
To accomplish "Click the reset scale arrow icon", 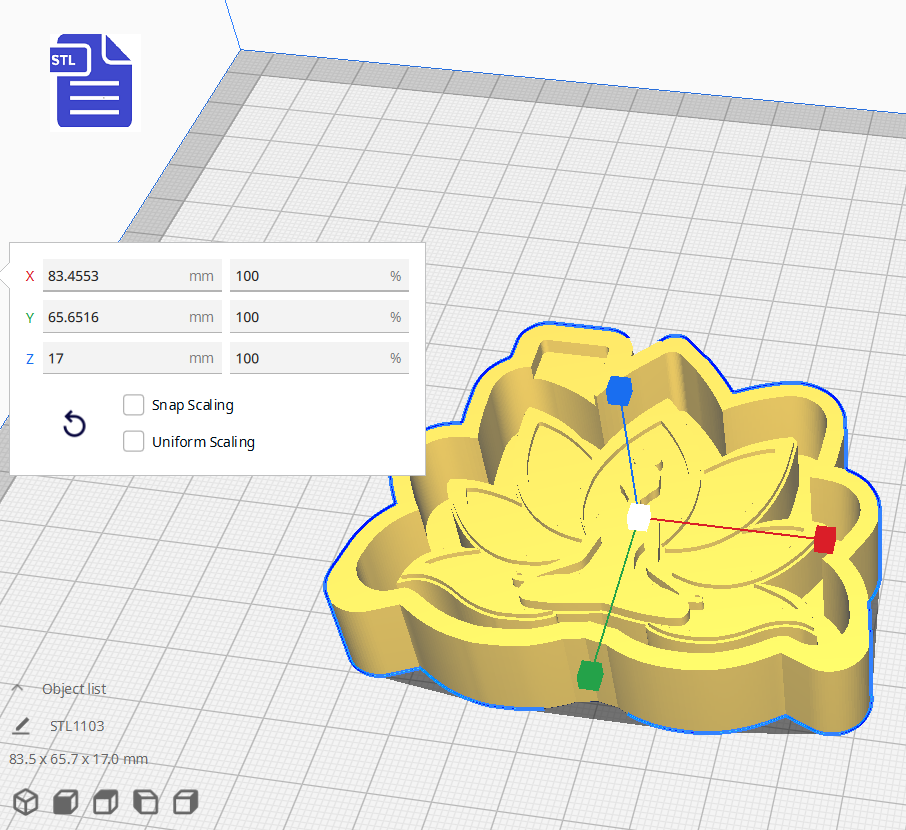I will coord(74,424).
